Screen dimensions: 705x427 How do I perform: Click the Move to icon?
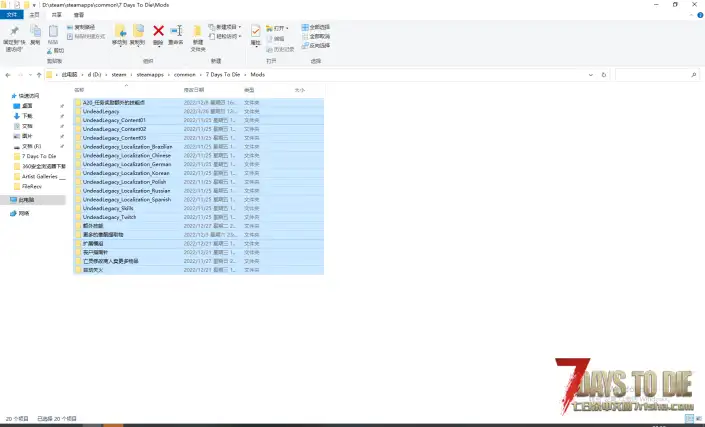pos(120,32)
